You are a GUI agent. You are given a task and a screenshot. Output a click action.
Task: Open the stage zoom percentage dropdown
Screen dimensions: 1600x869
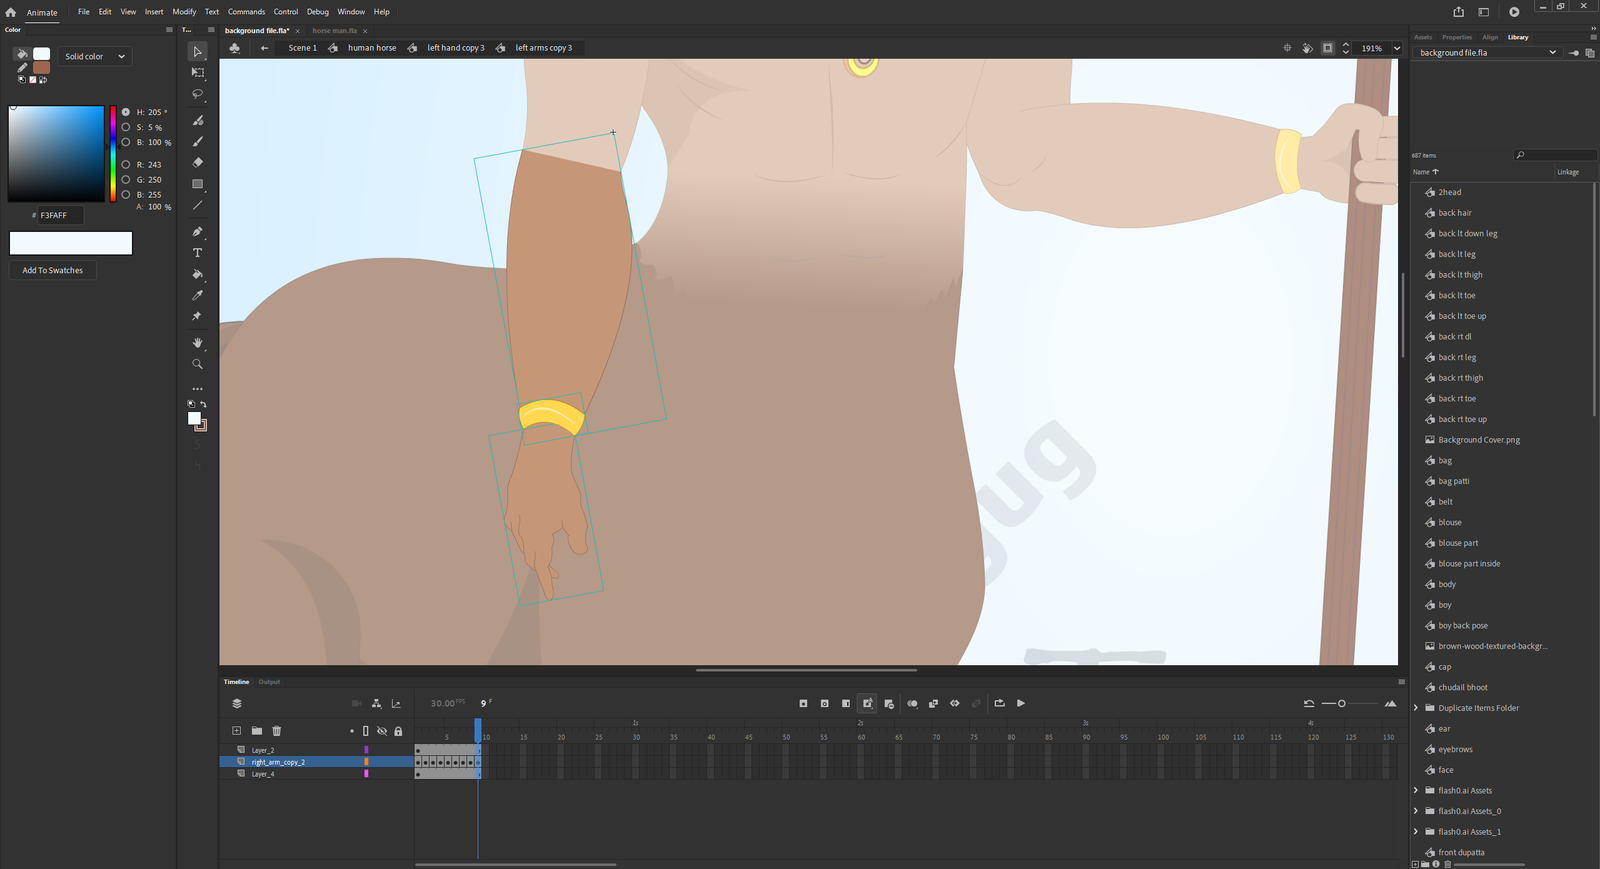[1396, 48]
